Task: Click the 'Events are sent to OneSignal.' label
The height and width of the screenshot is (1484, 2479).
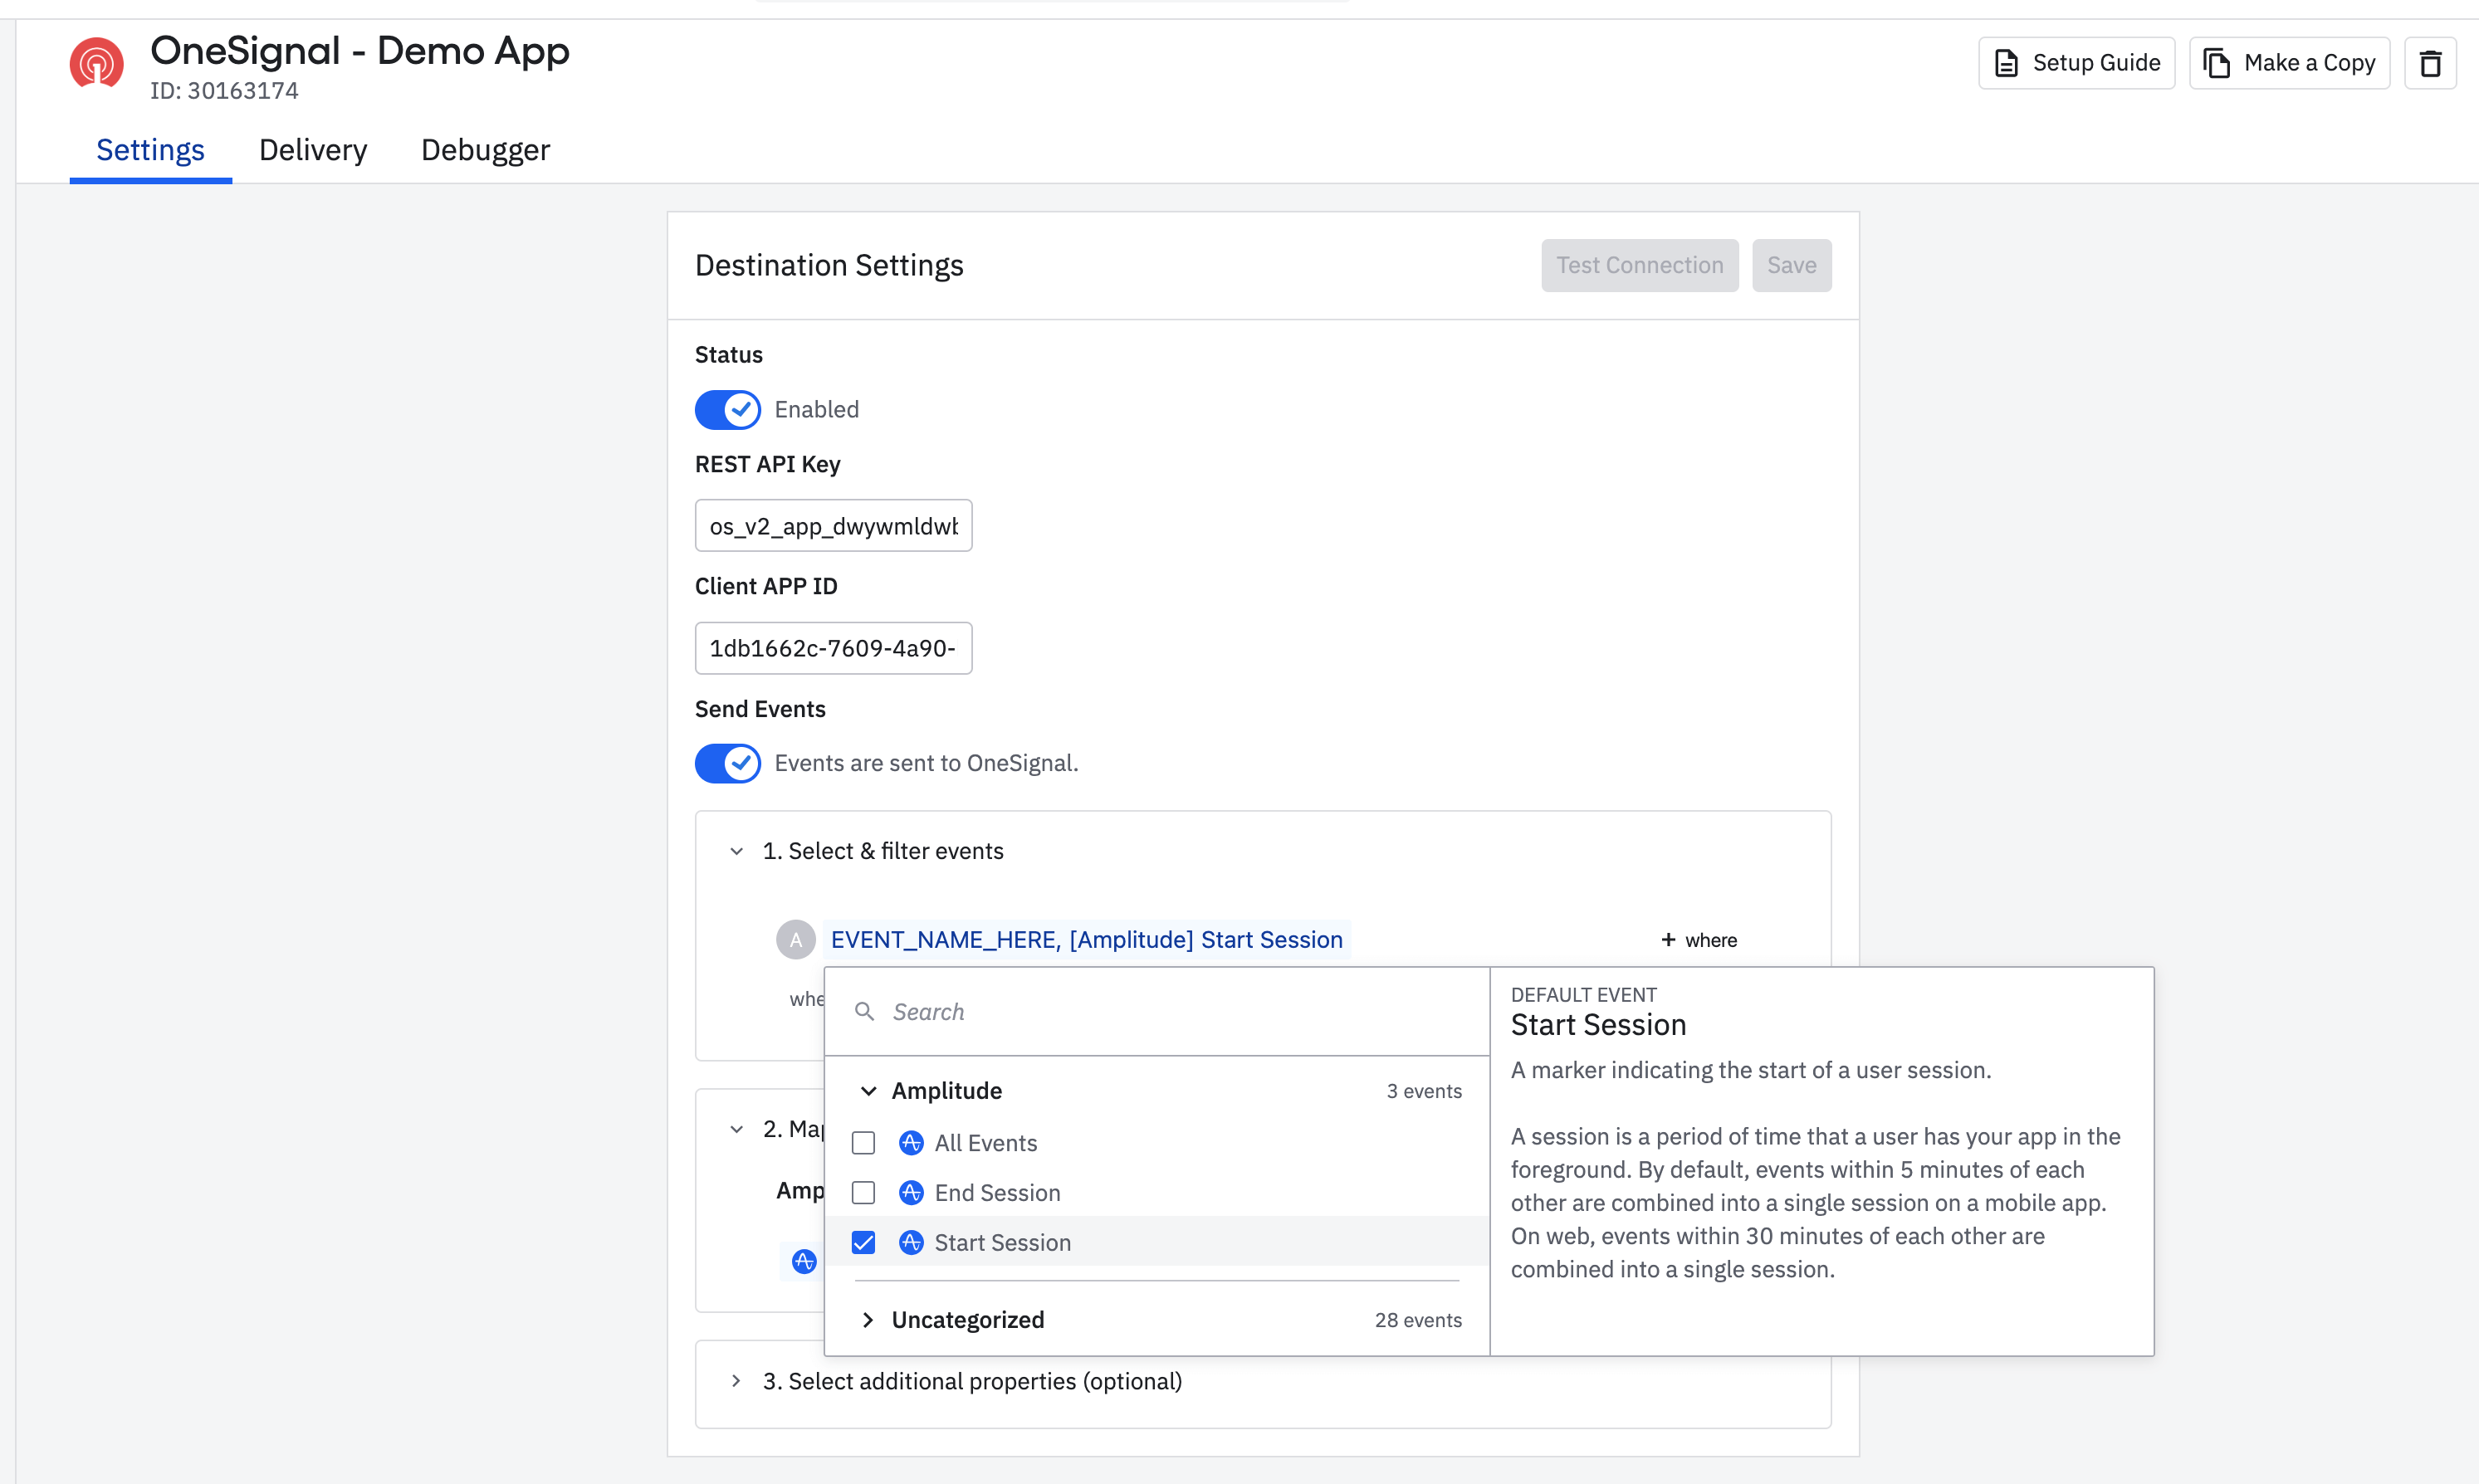Action: pyautogui.click(x=926, y=763)
